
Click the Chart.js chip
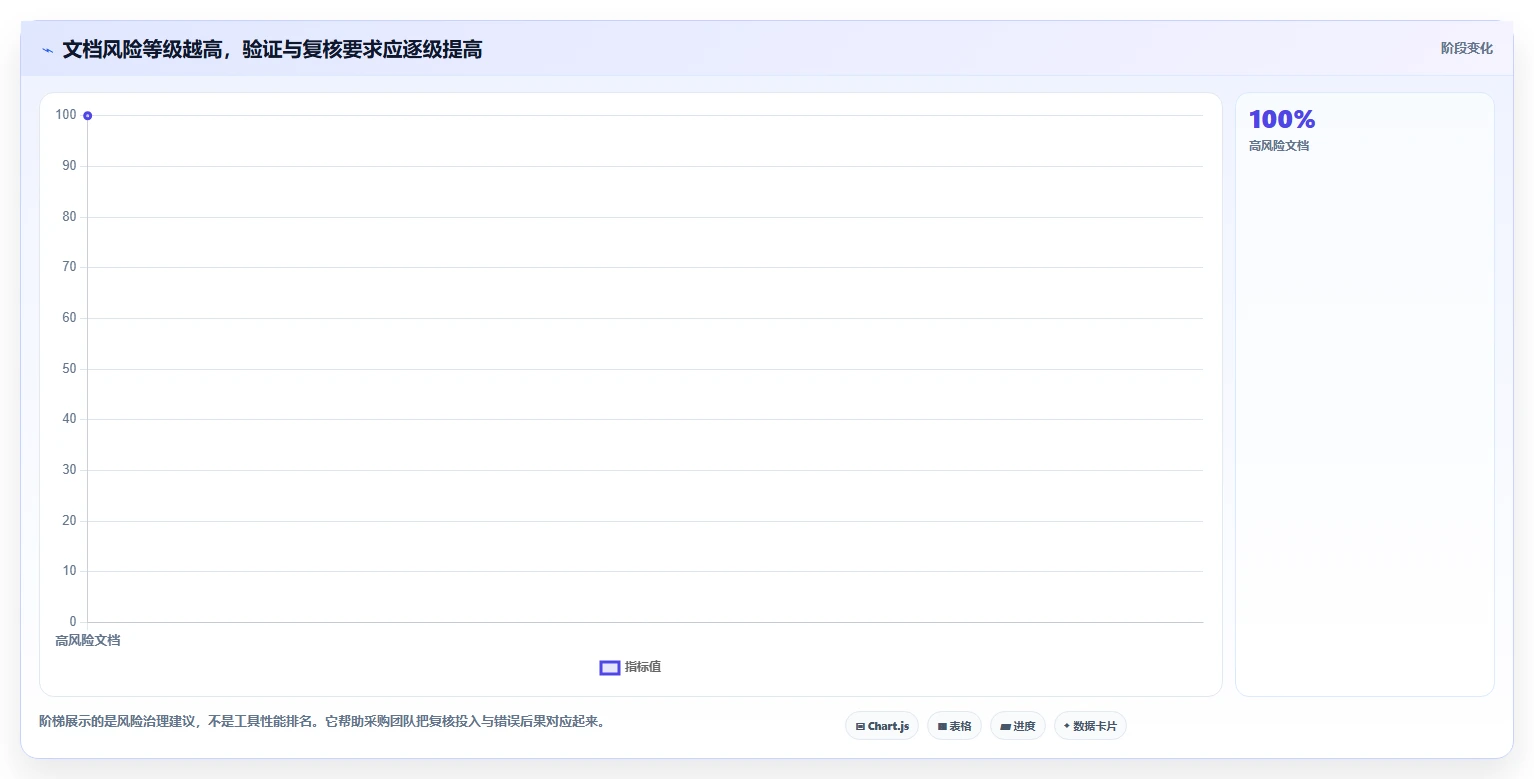(882, 726)
